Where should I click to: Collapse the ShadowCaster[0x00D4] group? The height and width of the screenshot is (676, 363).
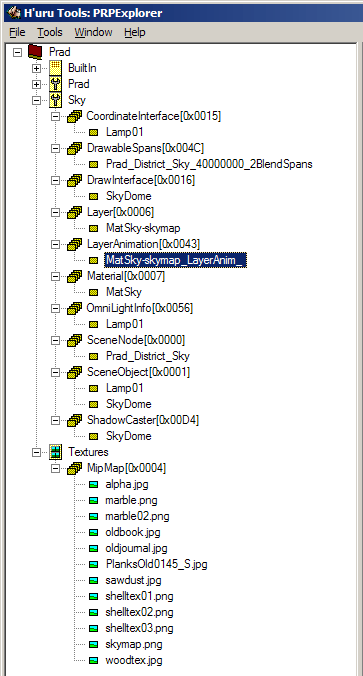[x=56, y=420]
